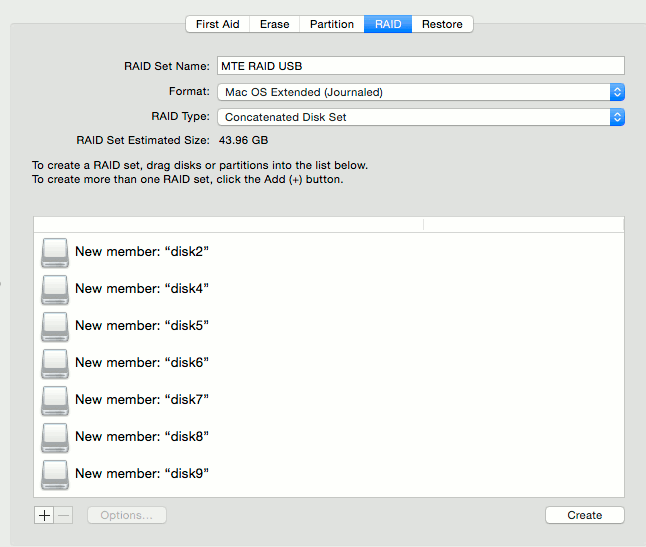Image resolution: width=646 pixels, height=547 pixels.
Task: Expand the RAID Type dropdown
Action: (x=420, y=117)
